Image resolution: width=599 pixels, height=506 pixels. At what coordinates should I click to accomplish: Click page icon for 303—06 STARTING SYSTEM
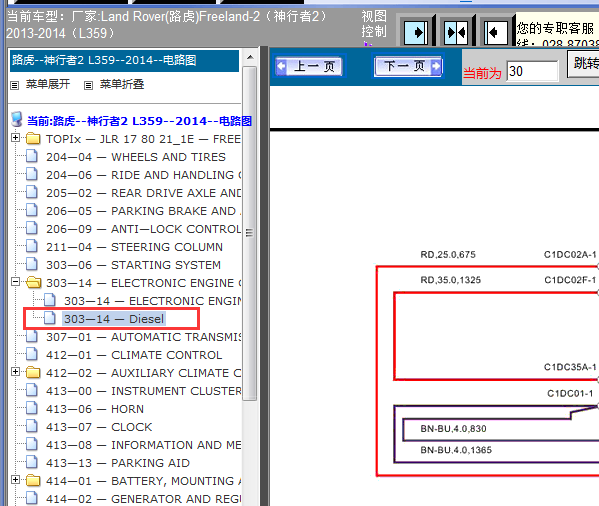pyautogui.click(x=32, y=264)
